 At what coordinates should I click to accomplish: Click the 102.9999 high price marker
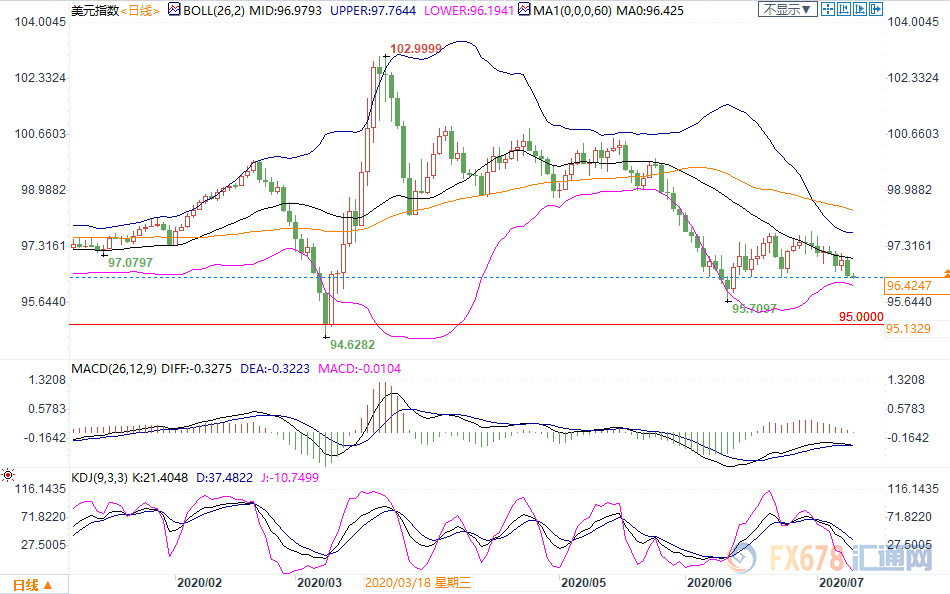pyautogui.click(x=415, y=48)
